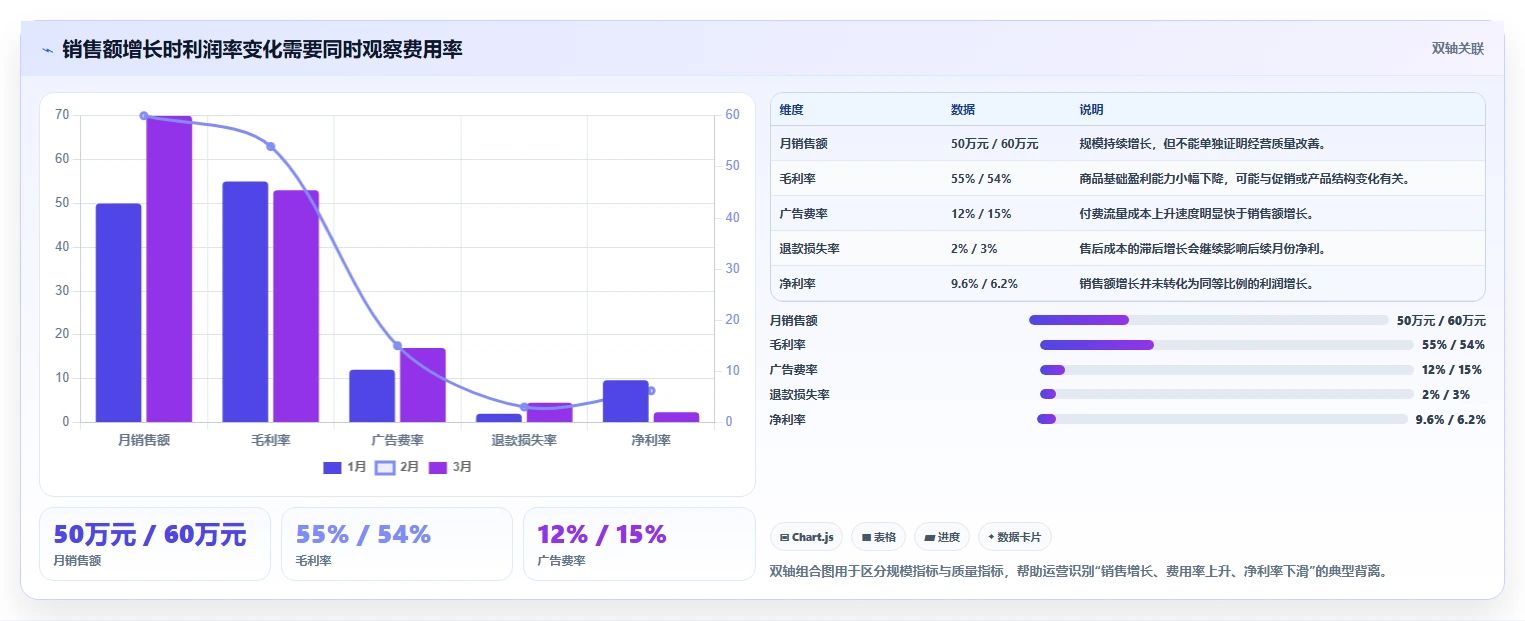This screenshot has height=621, width=1525.
Task: Click the 1月 bar for 净利率
Action: pos(626,401)
